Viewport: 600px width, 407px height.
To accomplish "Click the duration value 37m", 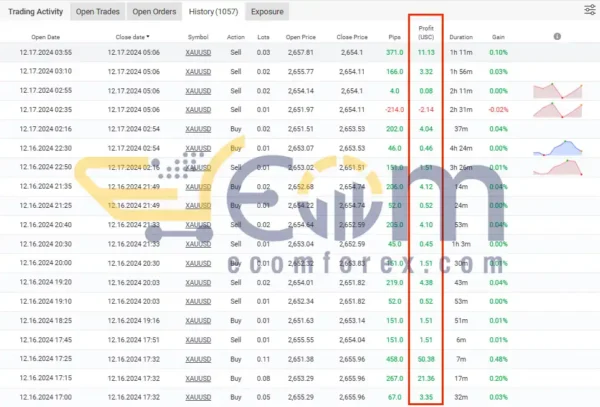I will pyautogui.click(x=461, y=129).
